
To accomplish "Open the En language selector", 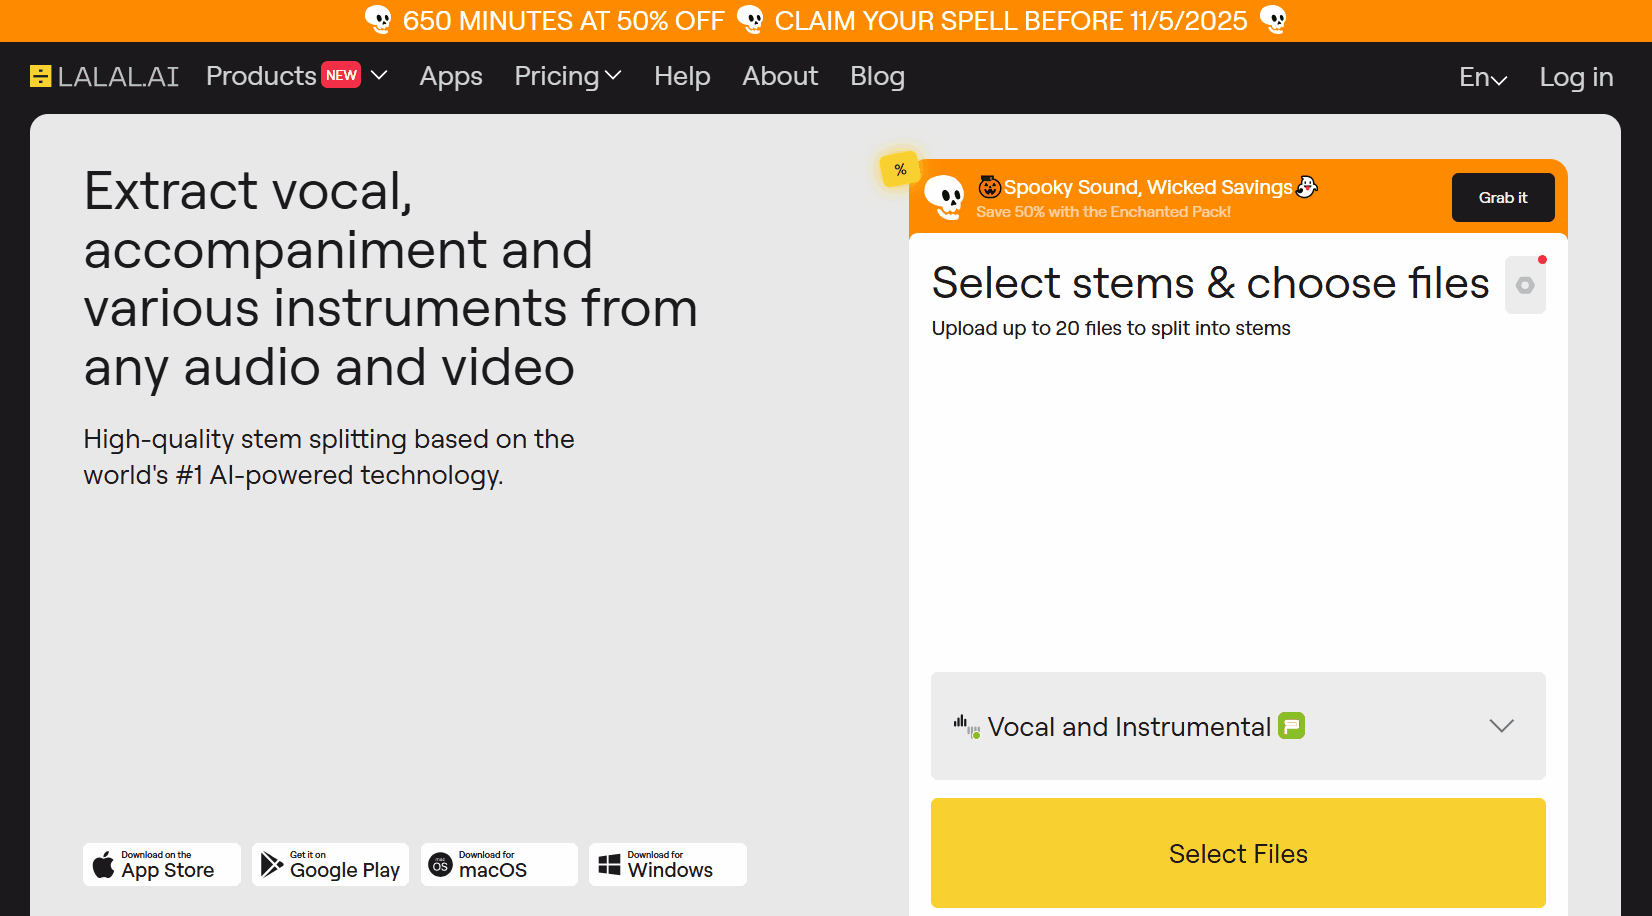I will 1483,77.
